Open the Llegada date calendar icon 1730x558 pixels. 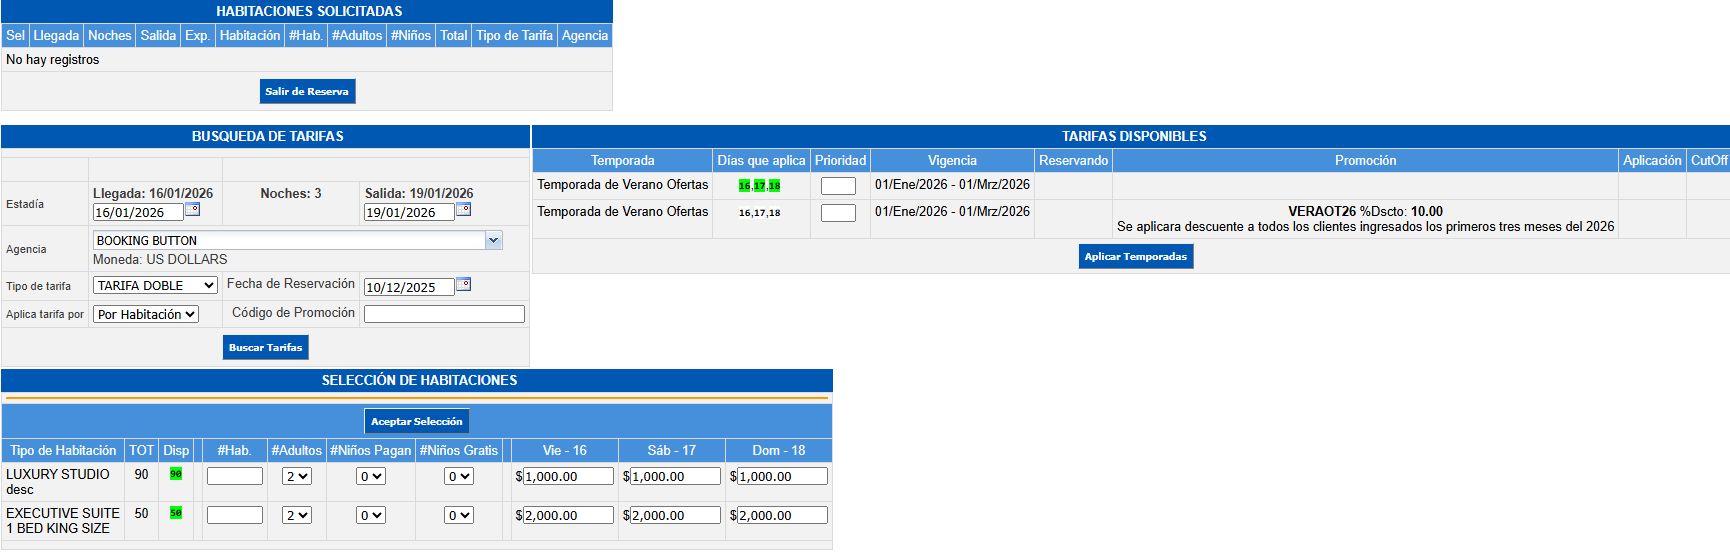coord(193,210)
